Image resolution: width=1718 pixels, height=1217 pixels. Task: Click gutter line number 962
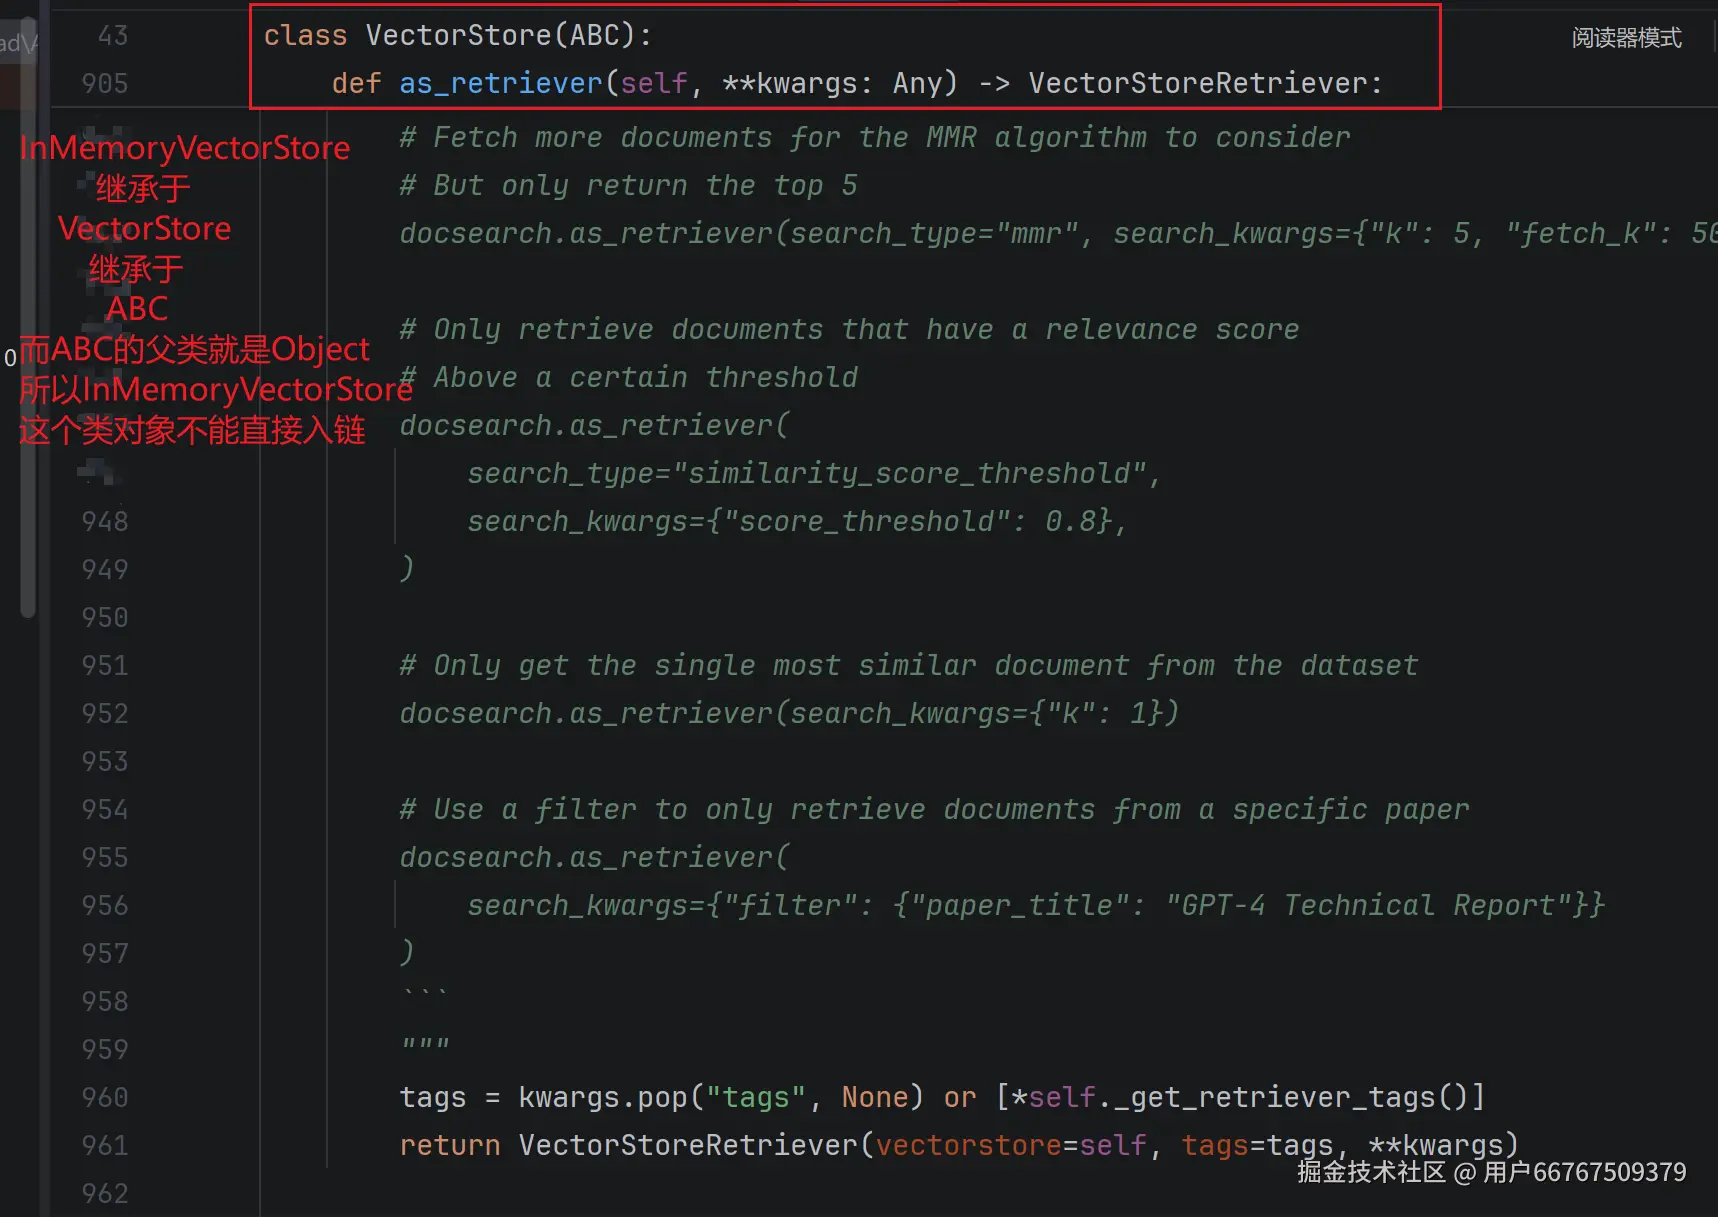[x=105, y=1193]
